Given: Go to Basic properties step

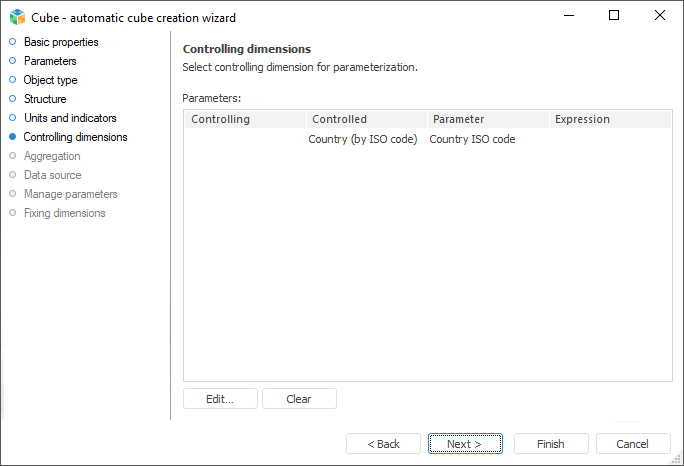Looking at the screenshot, I should (61, 42).
